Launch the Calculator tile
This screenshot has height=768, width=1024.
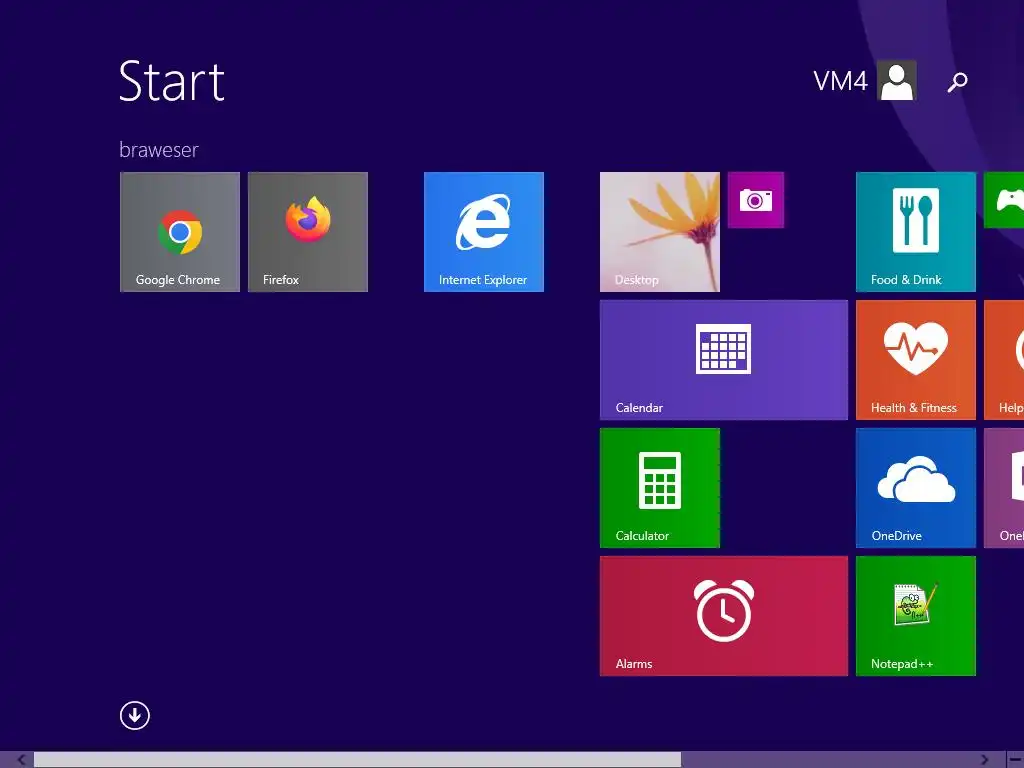(660, 488)
